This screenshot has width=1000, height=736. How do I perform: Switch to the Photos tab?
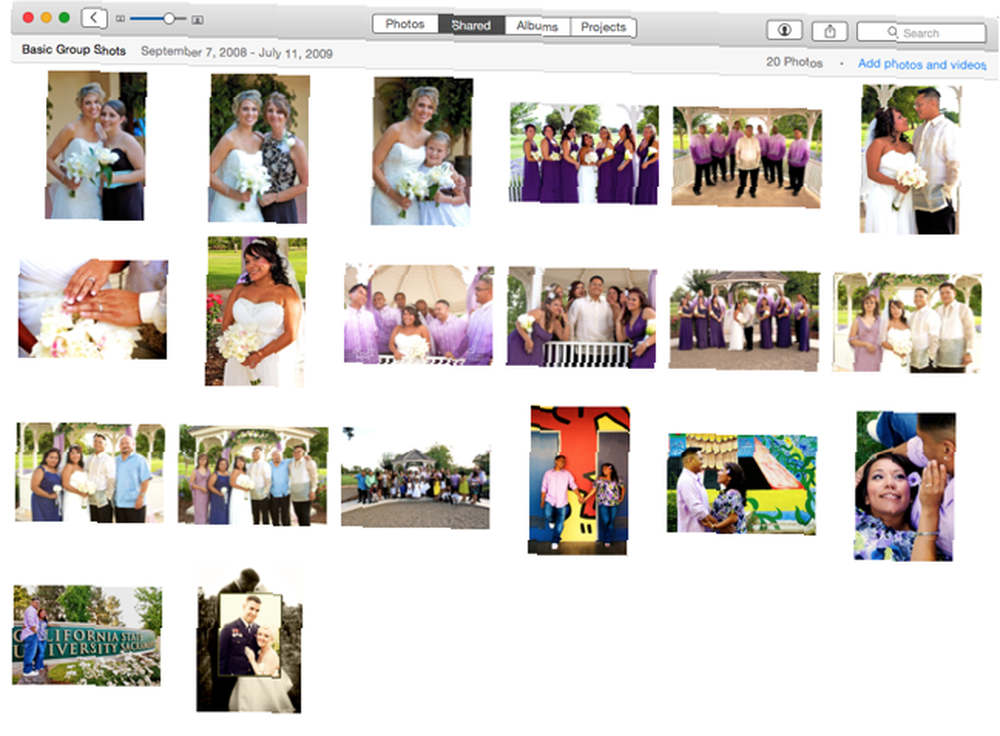click(405, 24)
